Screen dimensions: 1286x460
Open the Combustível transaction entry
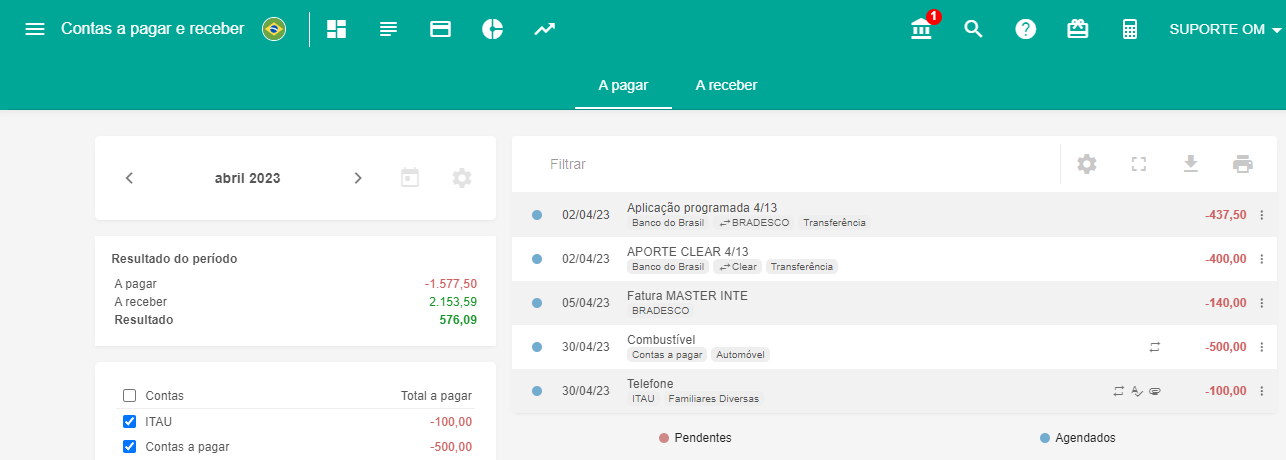[x=661, y=340]
